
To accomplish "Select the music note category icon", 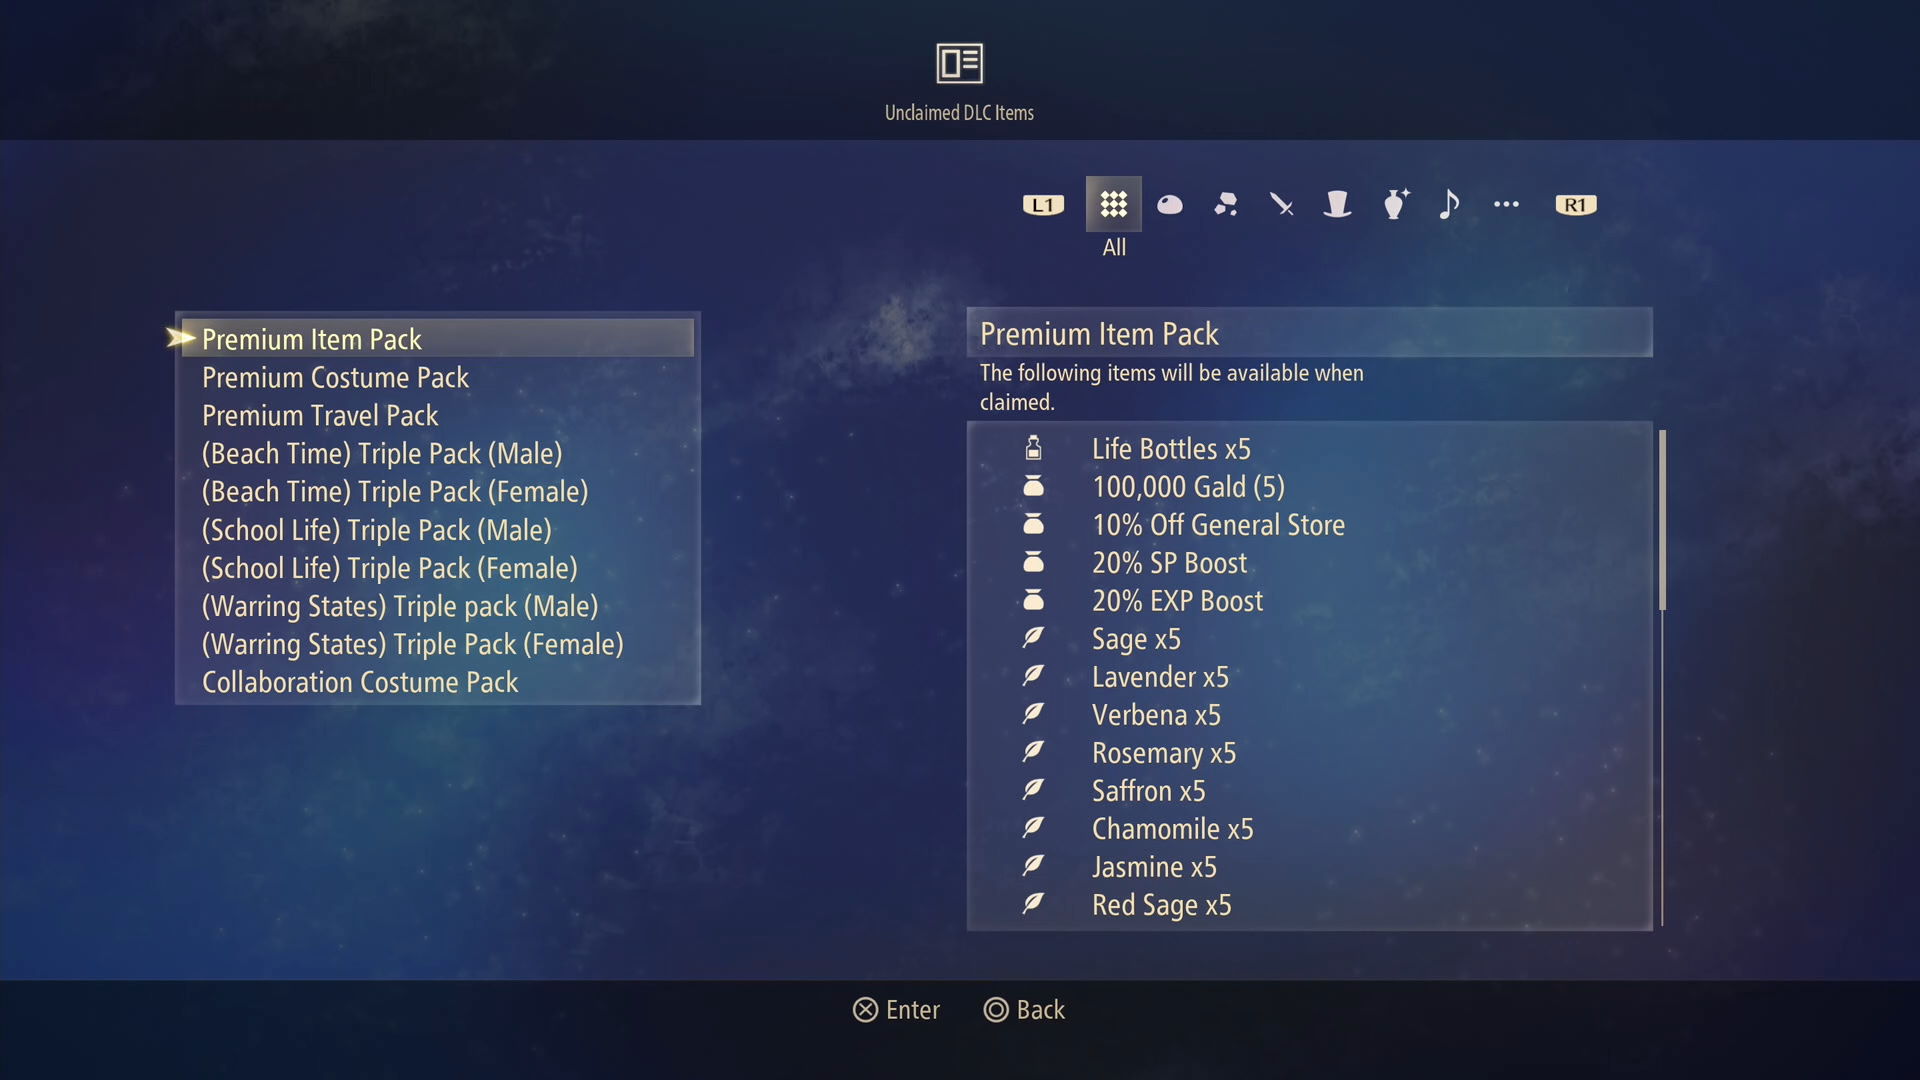I will pyautogui.click(x=1451, y=203).
